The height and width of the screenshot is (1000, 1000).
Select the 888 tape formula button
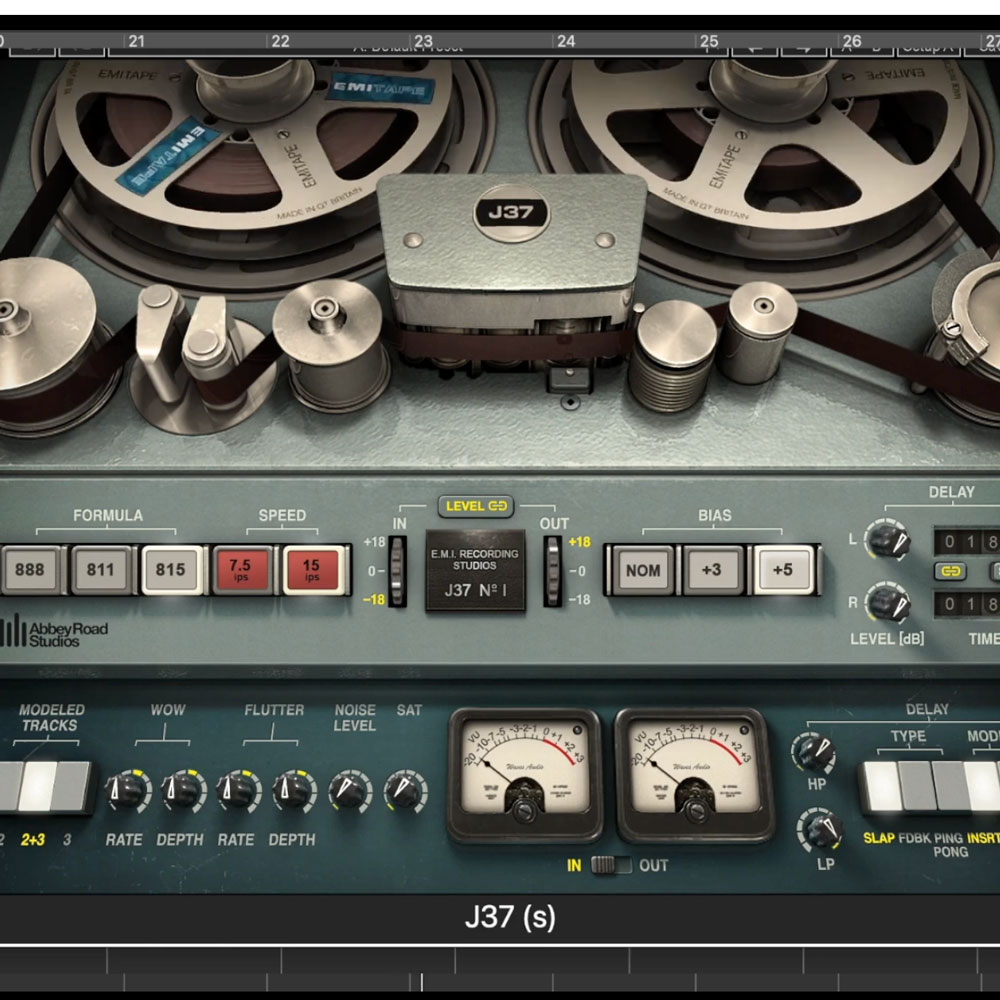pos(31,570)
